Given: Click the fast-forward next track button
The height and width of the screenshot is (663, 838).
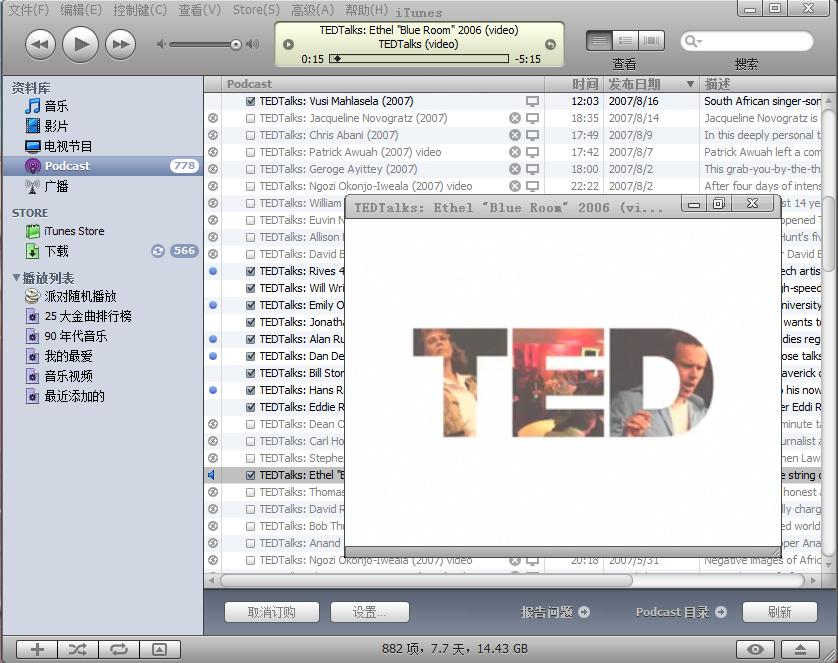Looking at the screenshot, I should (x=120, y=44).
